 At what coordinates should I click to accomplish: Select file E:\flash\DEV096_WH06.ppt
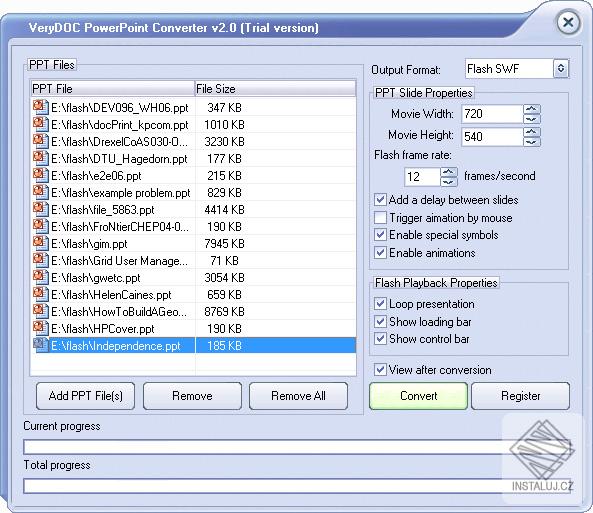120,108
